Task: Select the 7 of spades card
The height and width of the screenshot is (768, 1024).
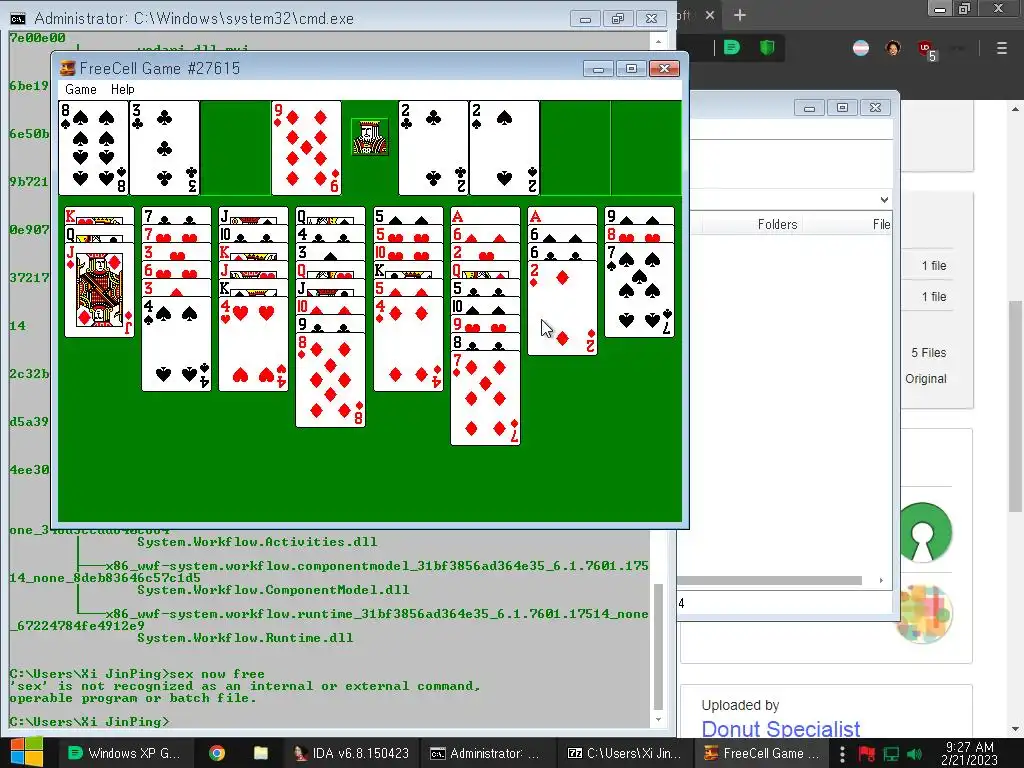Action: (x=639, y=290)
